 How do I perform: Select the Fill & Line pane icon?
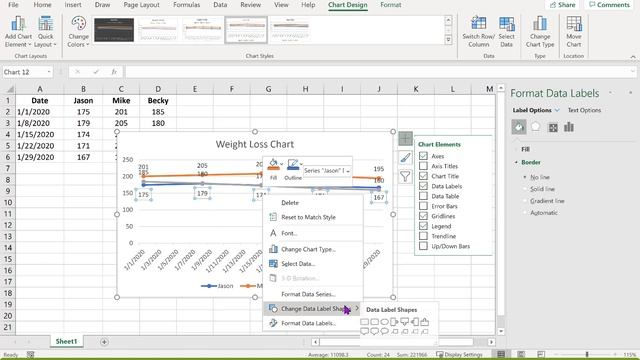pos(519,127)
